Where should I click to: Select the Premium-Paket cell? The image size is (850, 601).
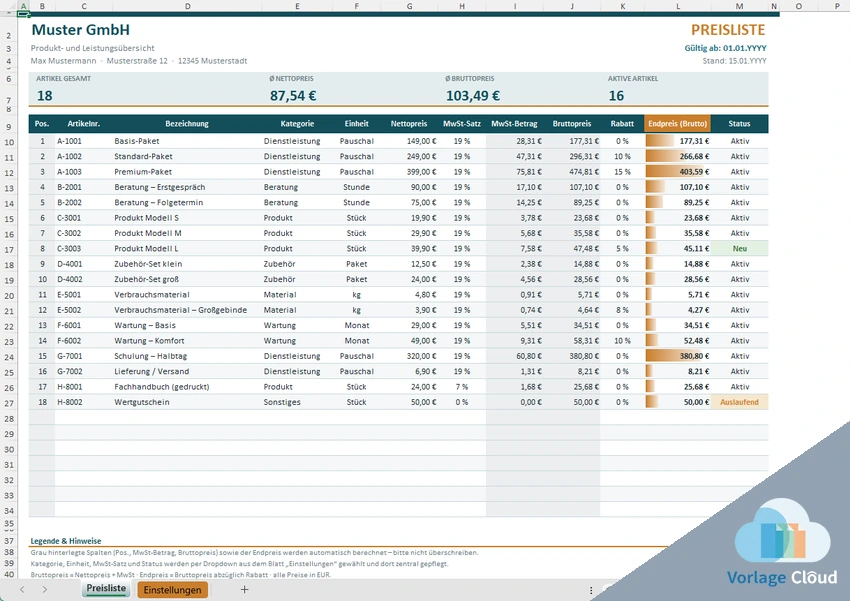[x=187, y=172]
